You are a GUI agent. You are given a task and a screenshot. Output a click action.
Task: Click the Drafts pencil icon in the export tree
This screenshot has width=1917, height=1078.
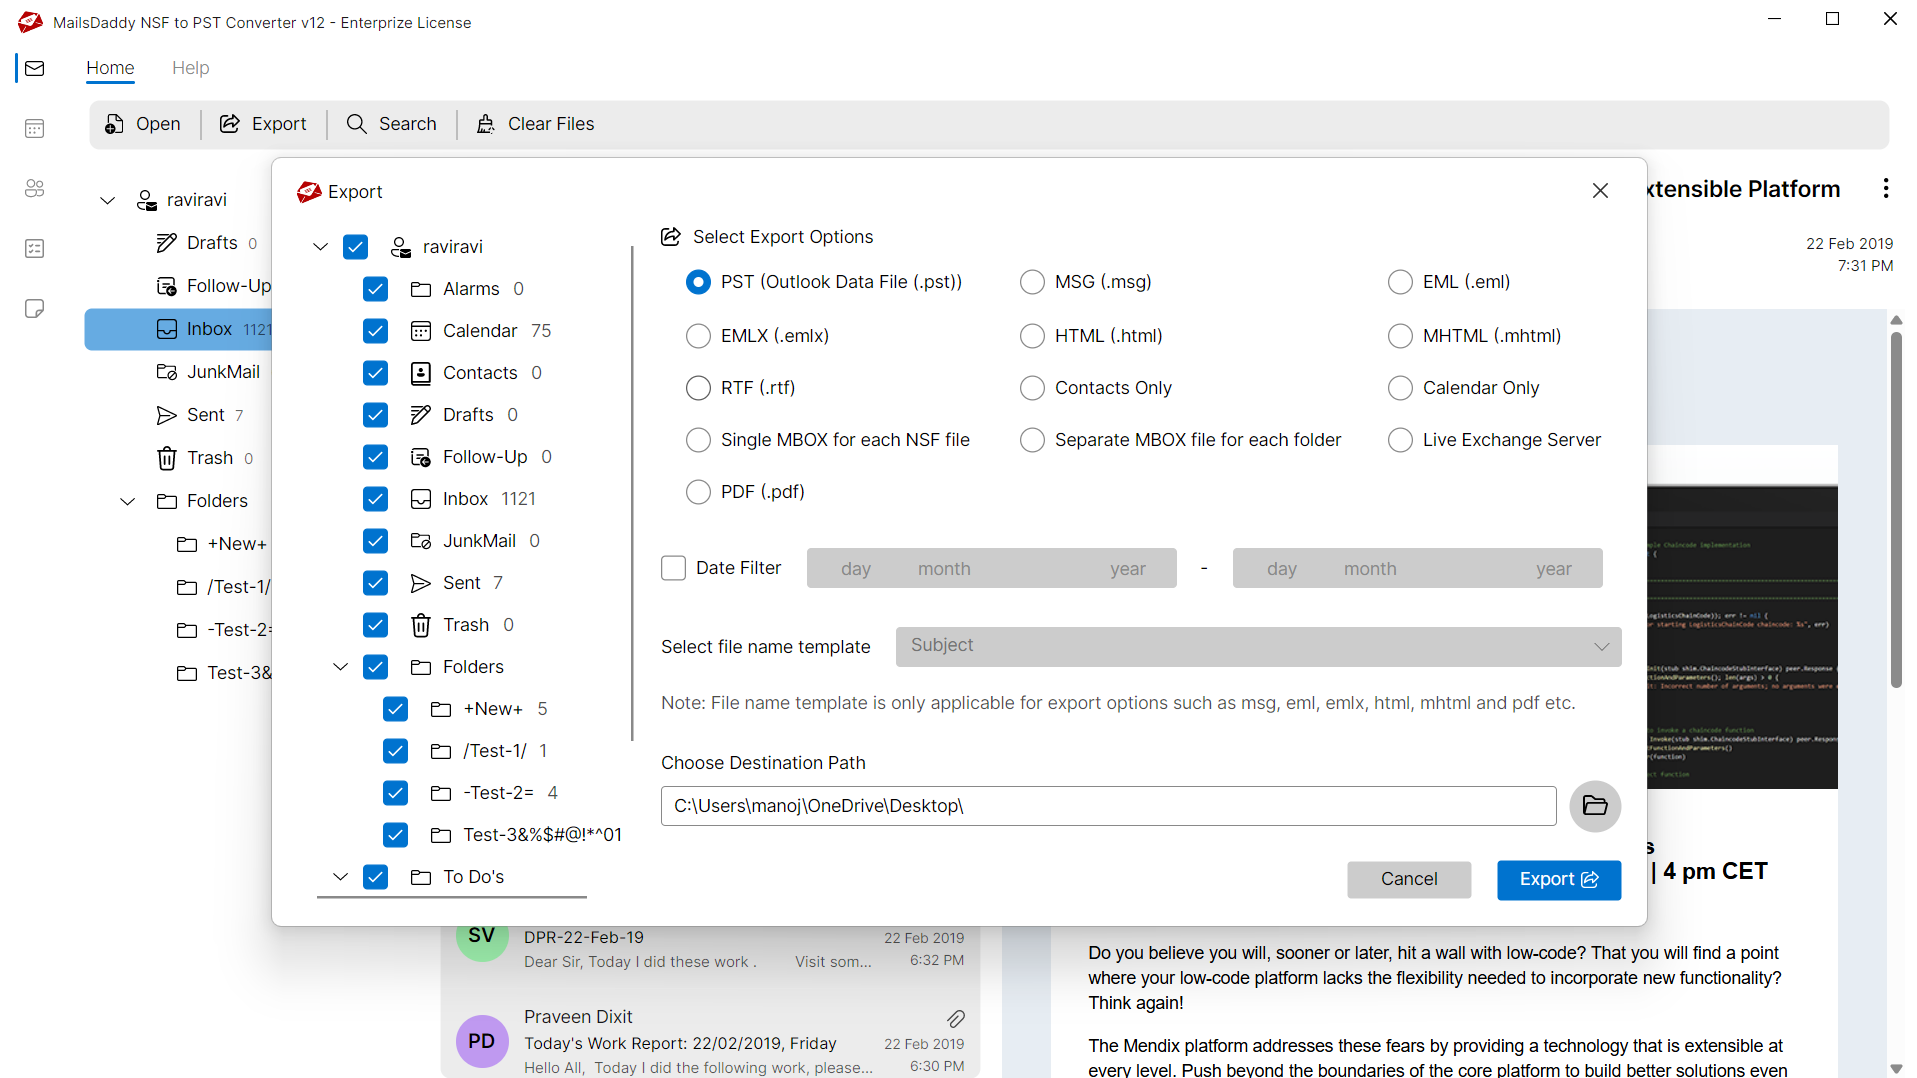click(x=421, y=415)
